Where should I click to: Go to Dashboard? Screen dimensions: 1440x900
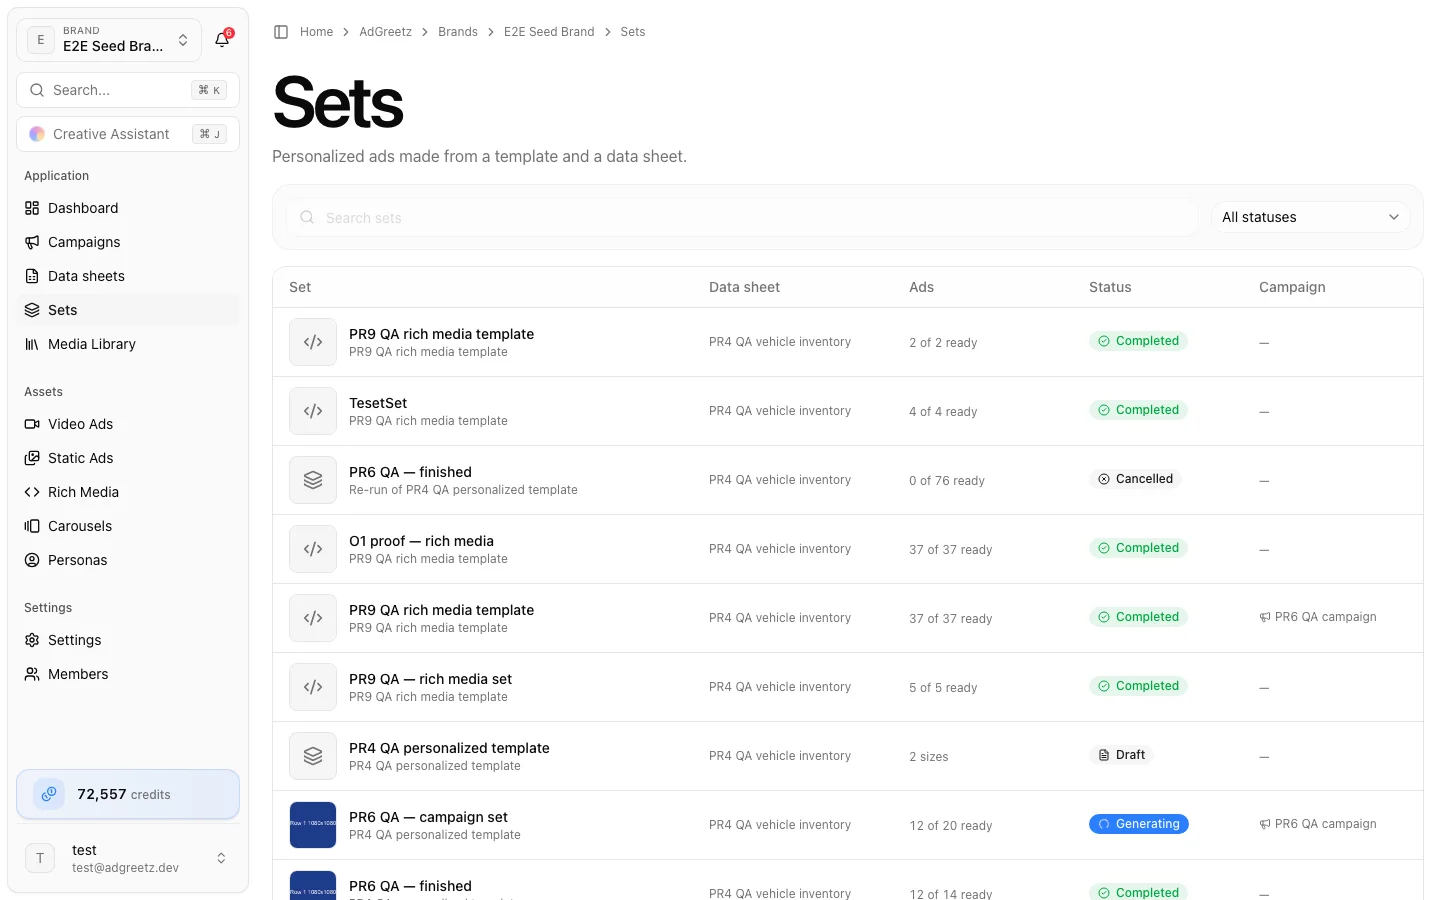pos(128,208)
